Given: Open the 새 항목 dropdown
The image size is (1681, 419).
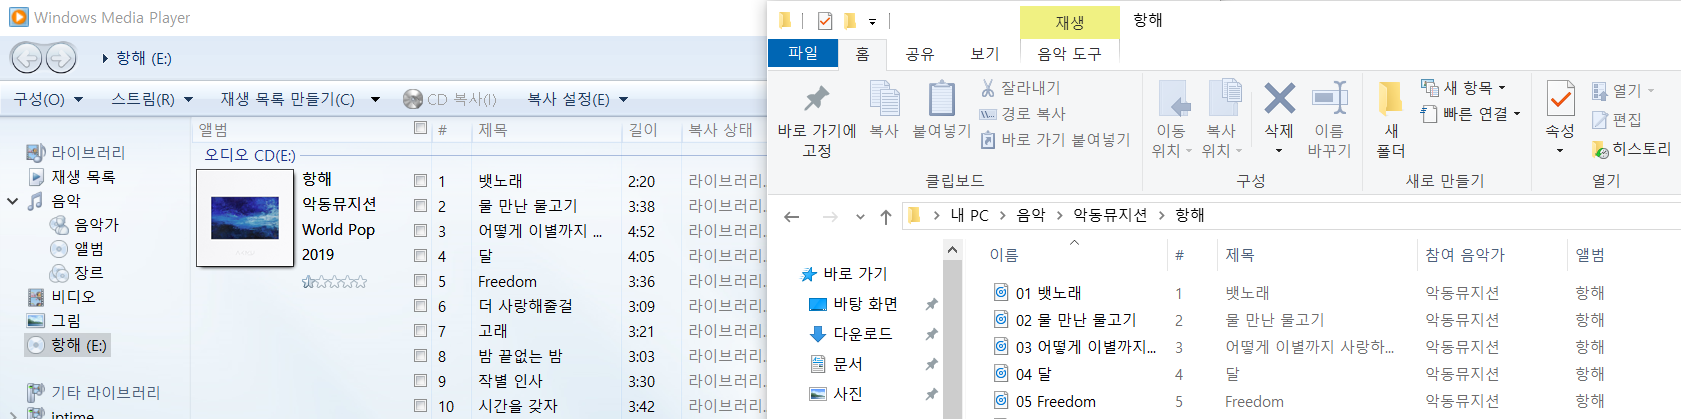Looking at the screenshot, I should coord(1463,88).
